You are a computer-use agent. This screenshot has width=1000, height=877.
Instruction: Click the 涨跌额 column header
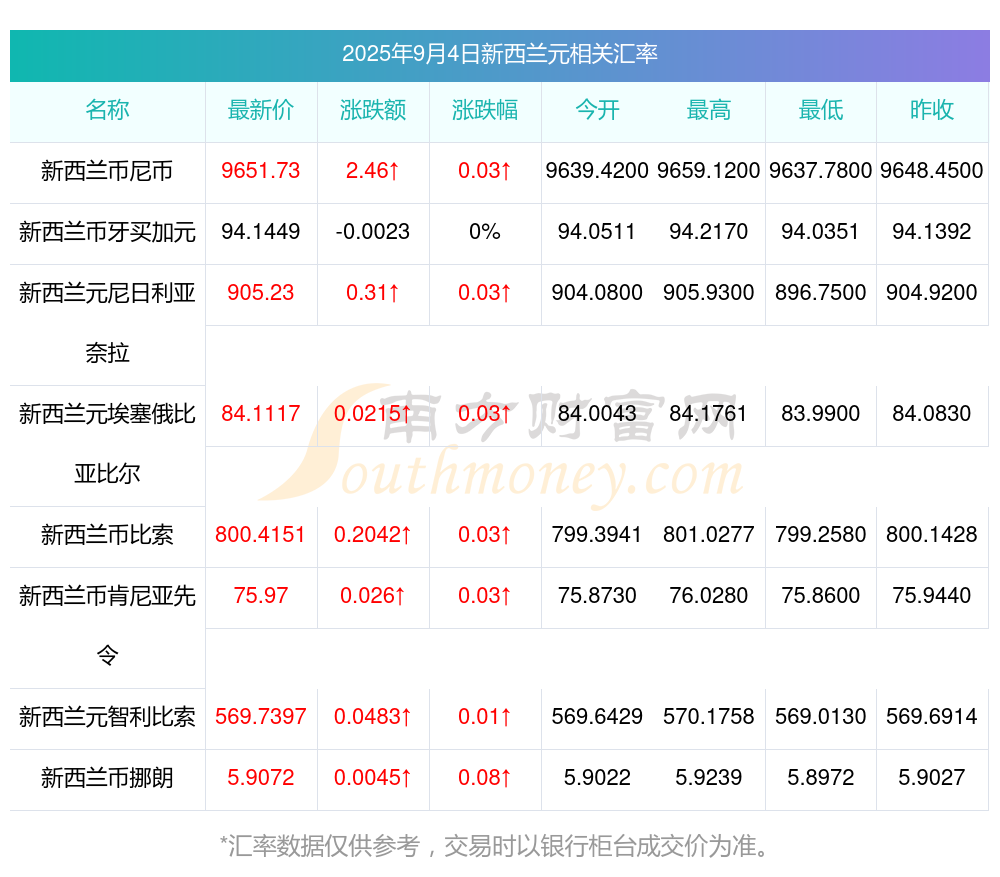(x=373, y=110)
